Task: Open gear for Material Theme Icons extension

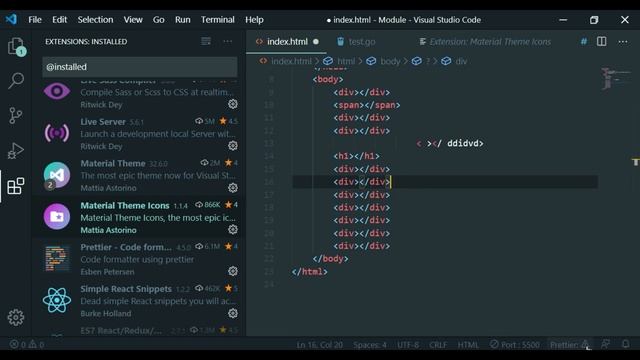Action: coord(233,229)
